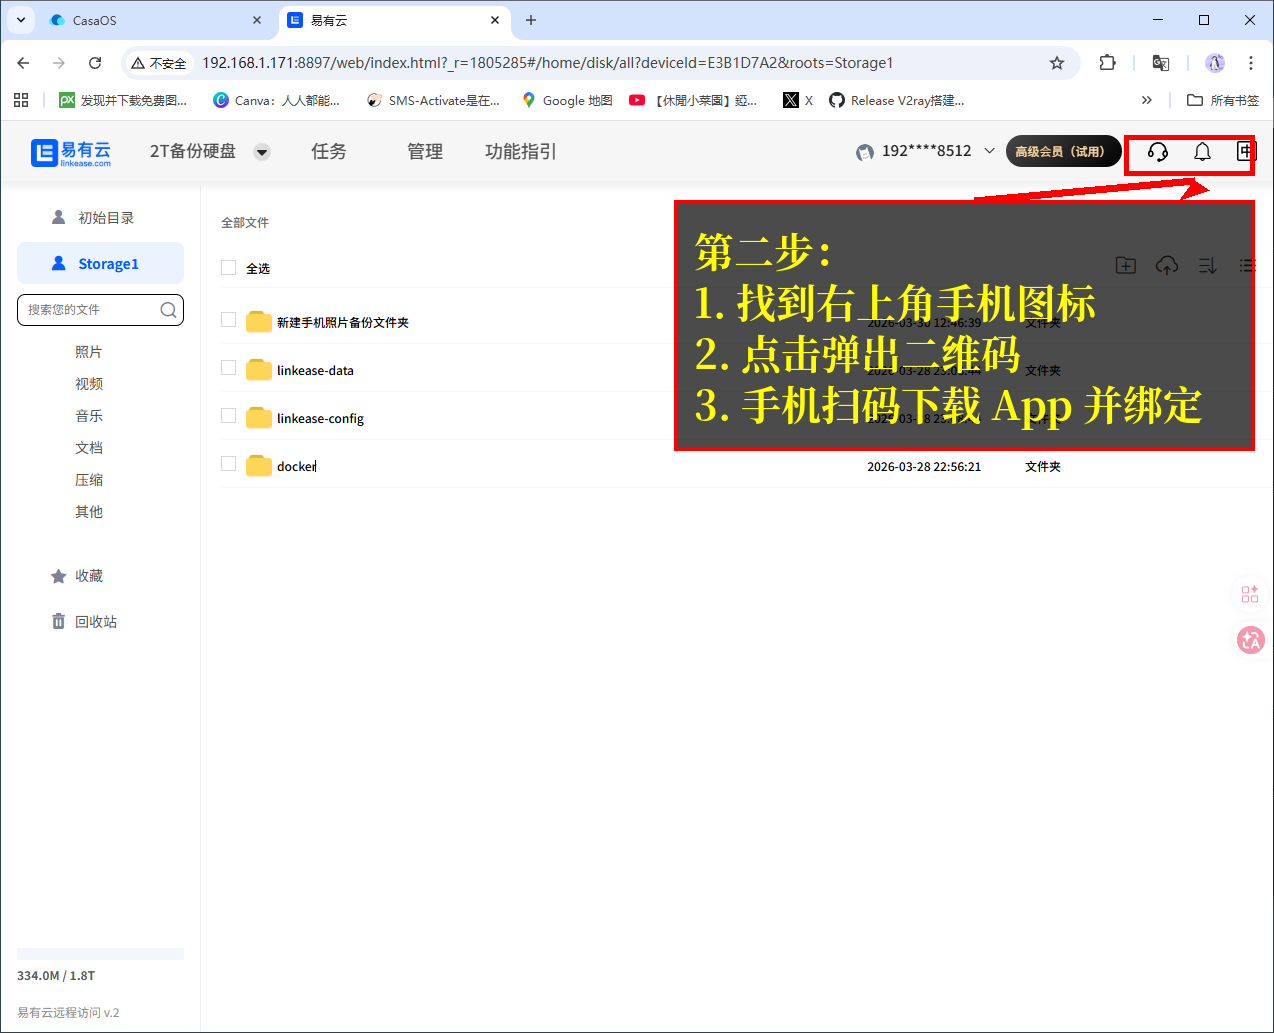This screenshot has width=1274, height=1033.
Task: Click the new folder icon
Action: point(1126,265)
